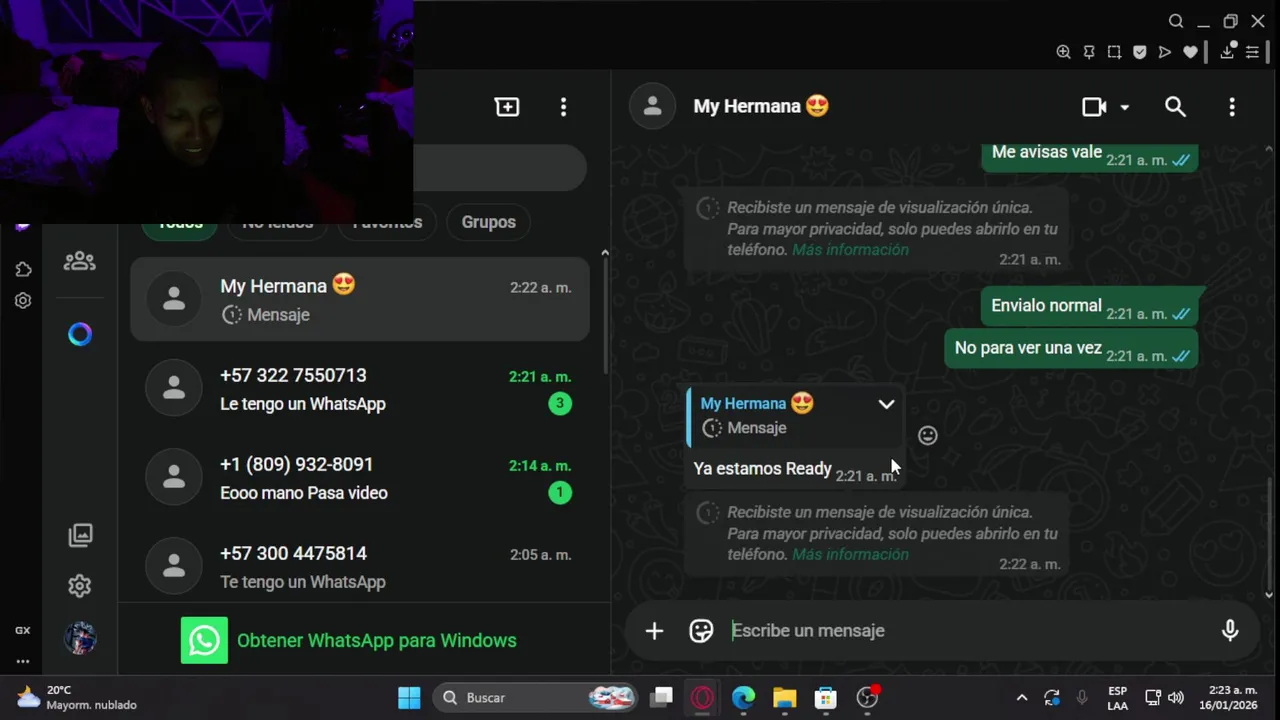Viewport: 1280px width, 720px height.
Task: Open Opera extensions cube icon
Action: [23, 269]
